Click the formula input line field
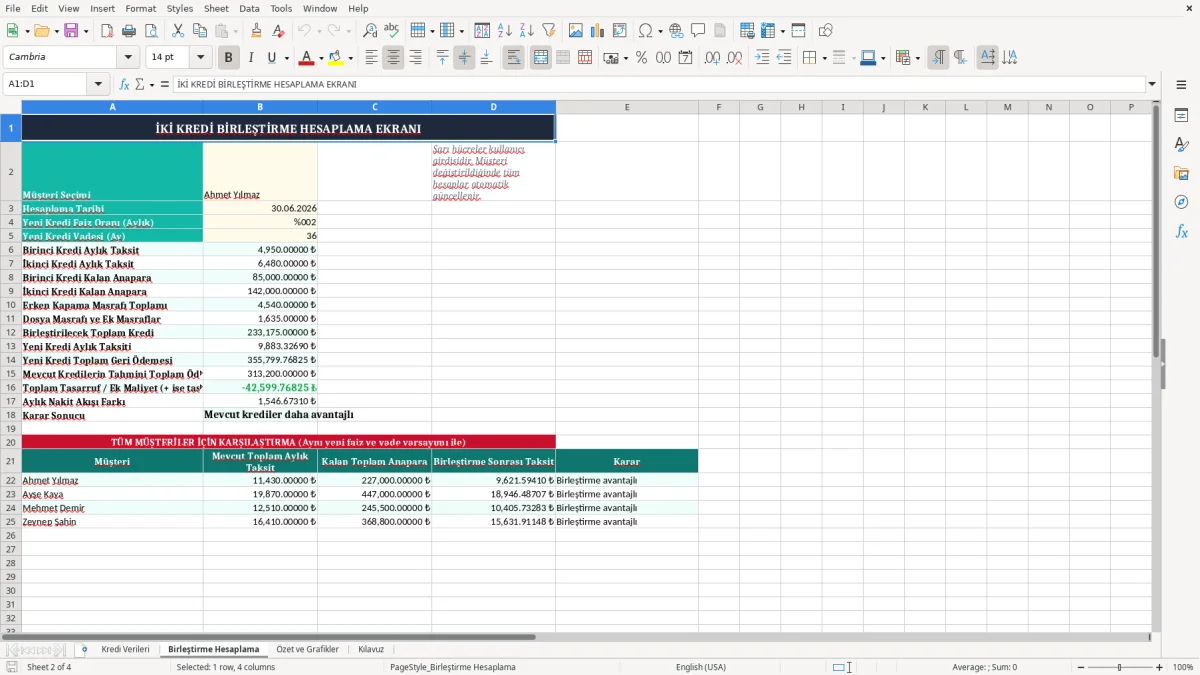This screenshot has width=1200, height=675. click(659, 84)
